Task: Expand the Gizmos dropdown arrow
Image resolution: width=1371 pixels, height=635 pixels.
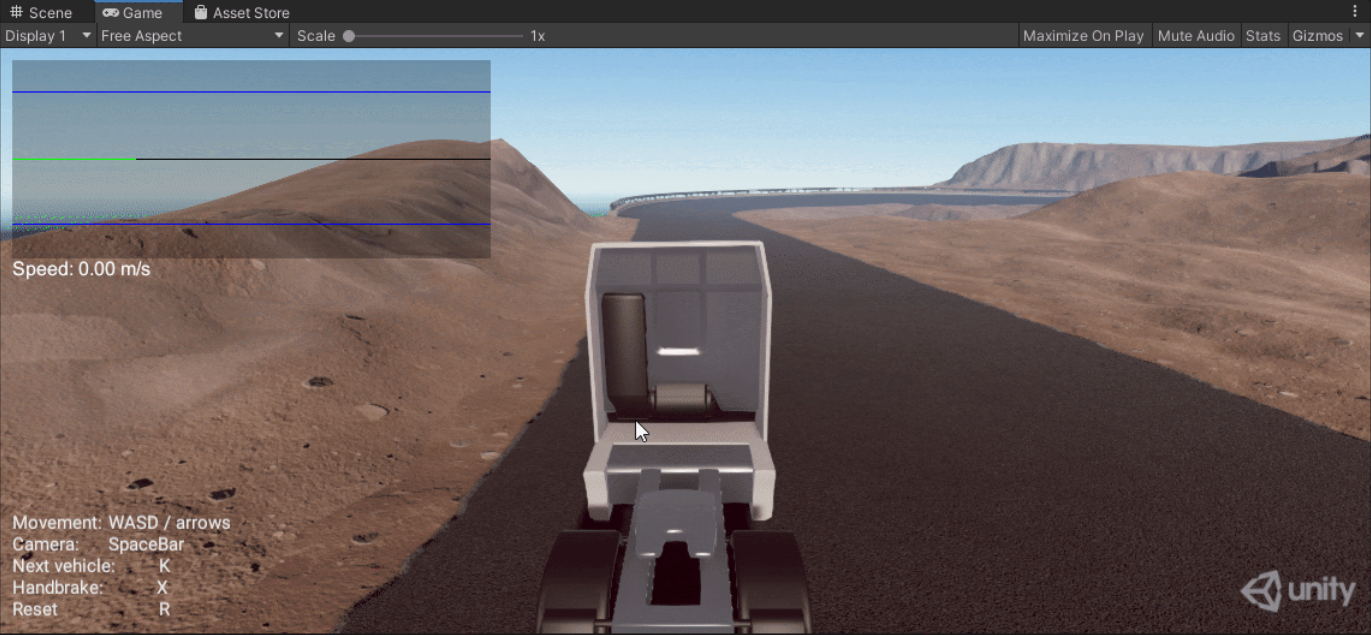Action: pyautogui.click(x=1357, y=35)
